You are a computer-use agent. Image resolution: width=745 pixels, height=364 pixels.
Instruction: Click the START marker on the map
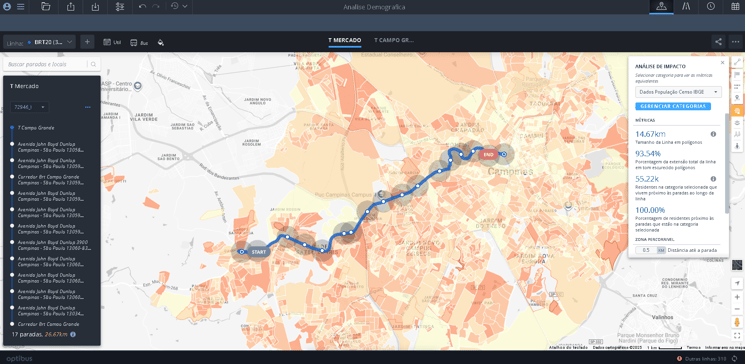258,251
